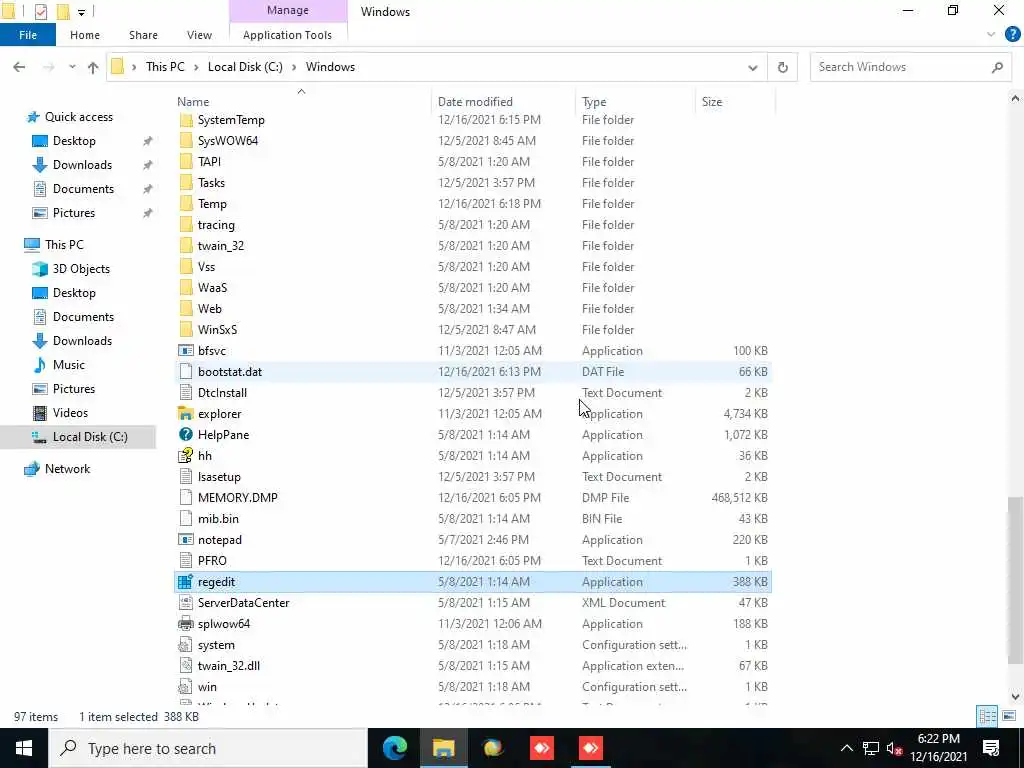Viewport: 1024px width, 768px height.
Task: Go back with the Back arrow
Action: 19,67
